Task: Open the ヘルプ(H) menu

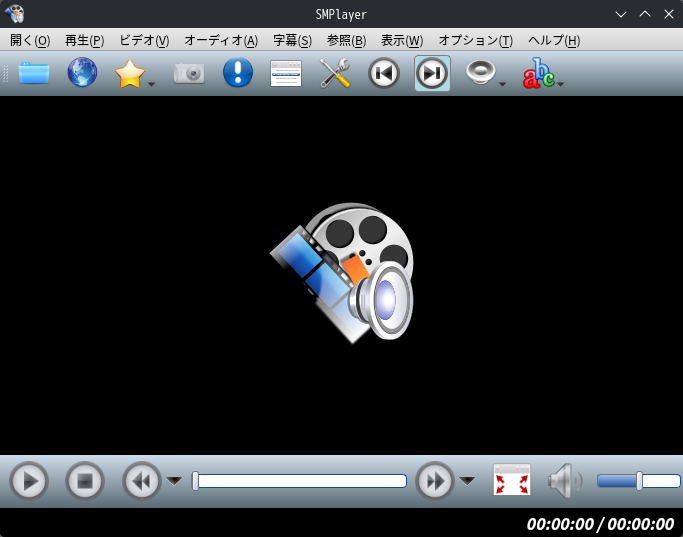Action: click(x=554, y=41)
